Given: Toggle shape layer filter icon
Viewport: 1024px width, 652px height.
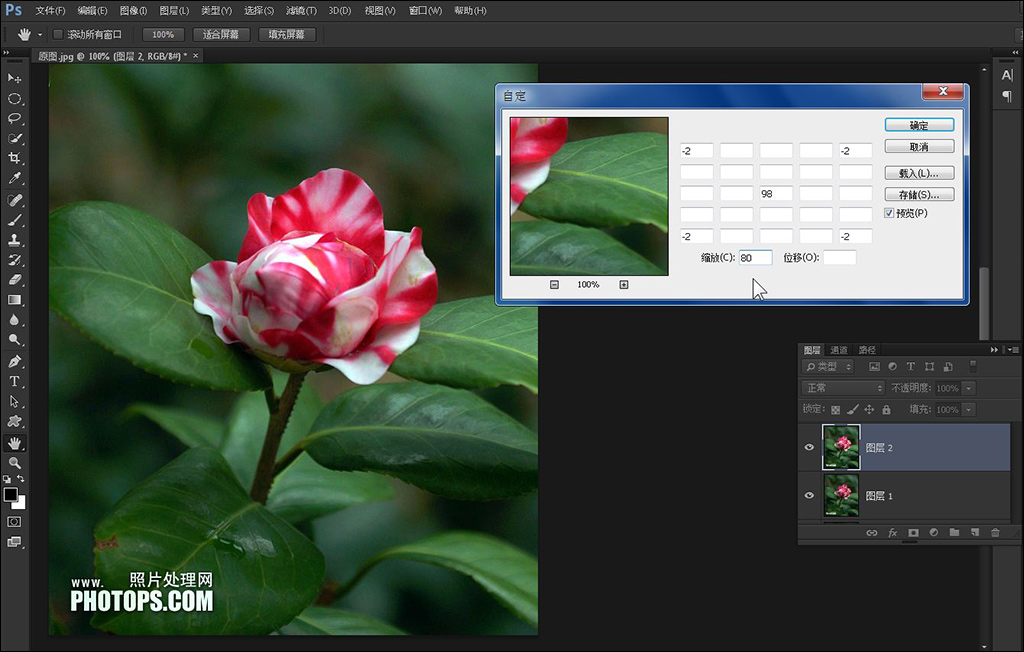Looking at the screenshot, I should [x=929, y=367].
